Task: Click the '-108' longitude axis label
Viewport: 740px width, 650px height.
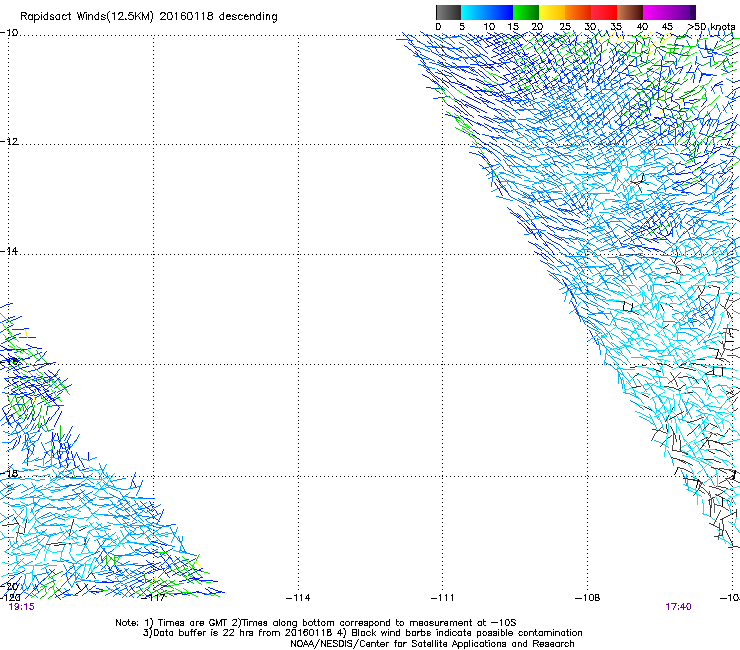Action: pyautogui.click(x=588, y=598)
